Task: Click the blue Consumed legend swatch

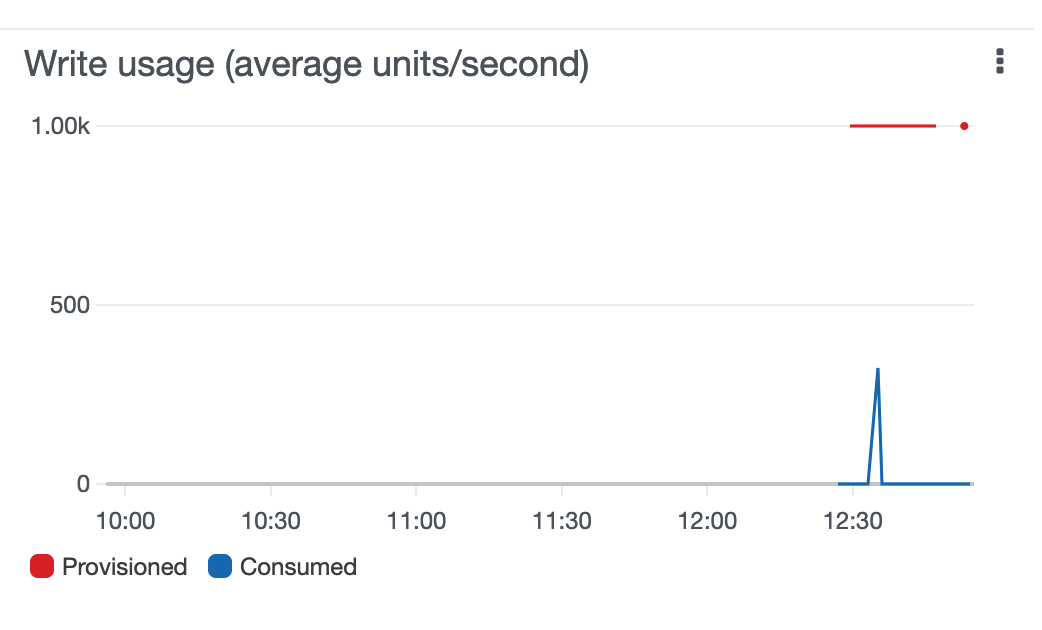Action: click(220, 566)
